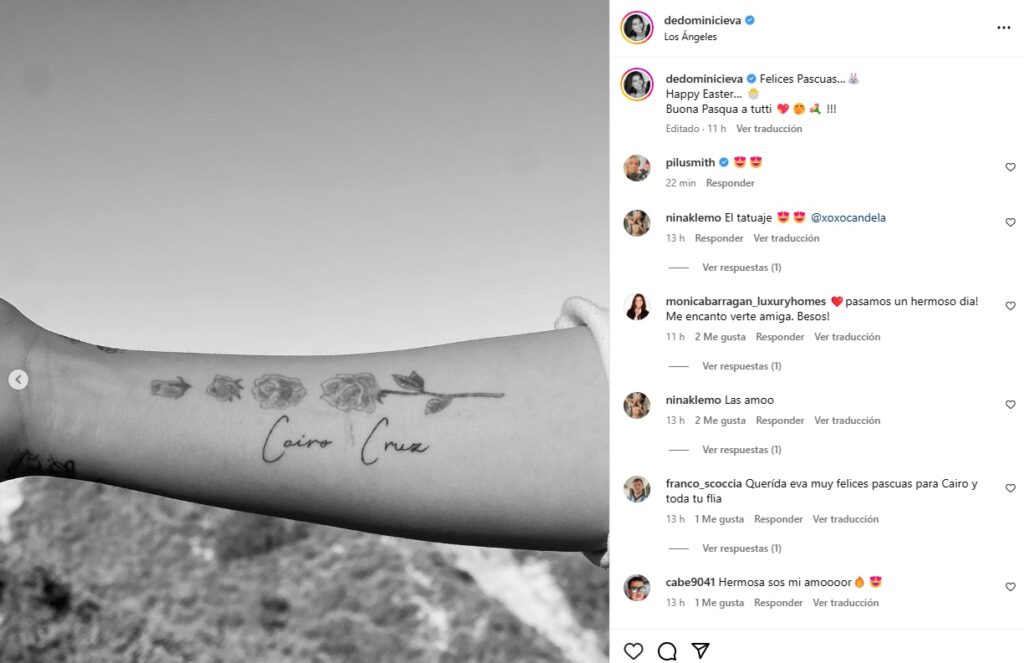Expand replies under monicabarragan_luxuryhomes comment
1024x663 pixels.
(x=741, y=366)
